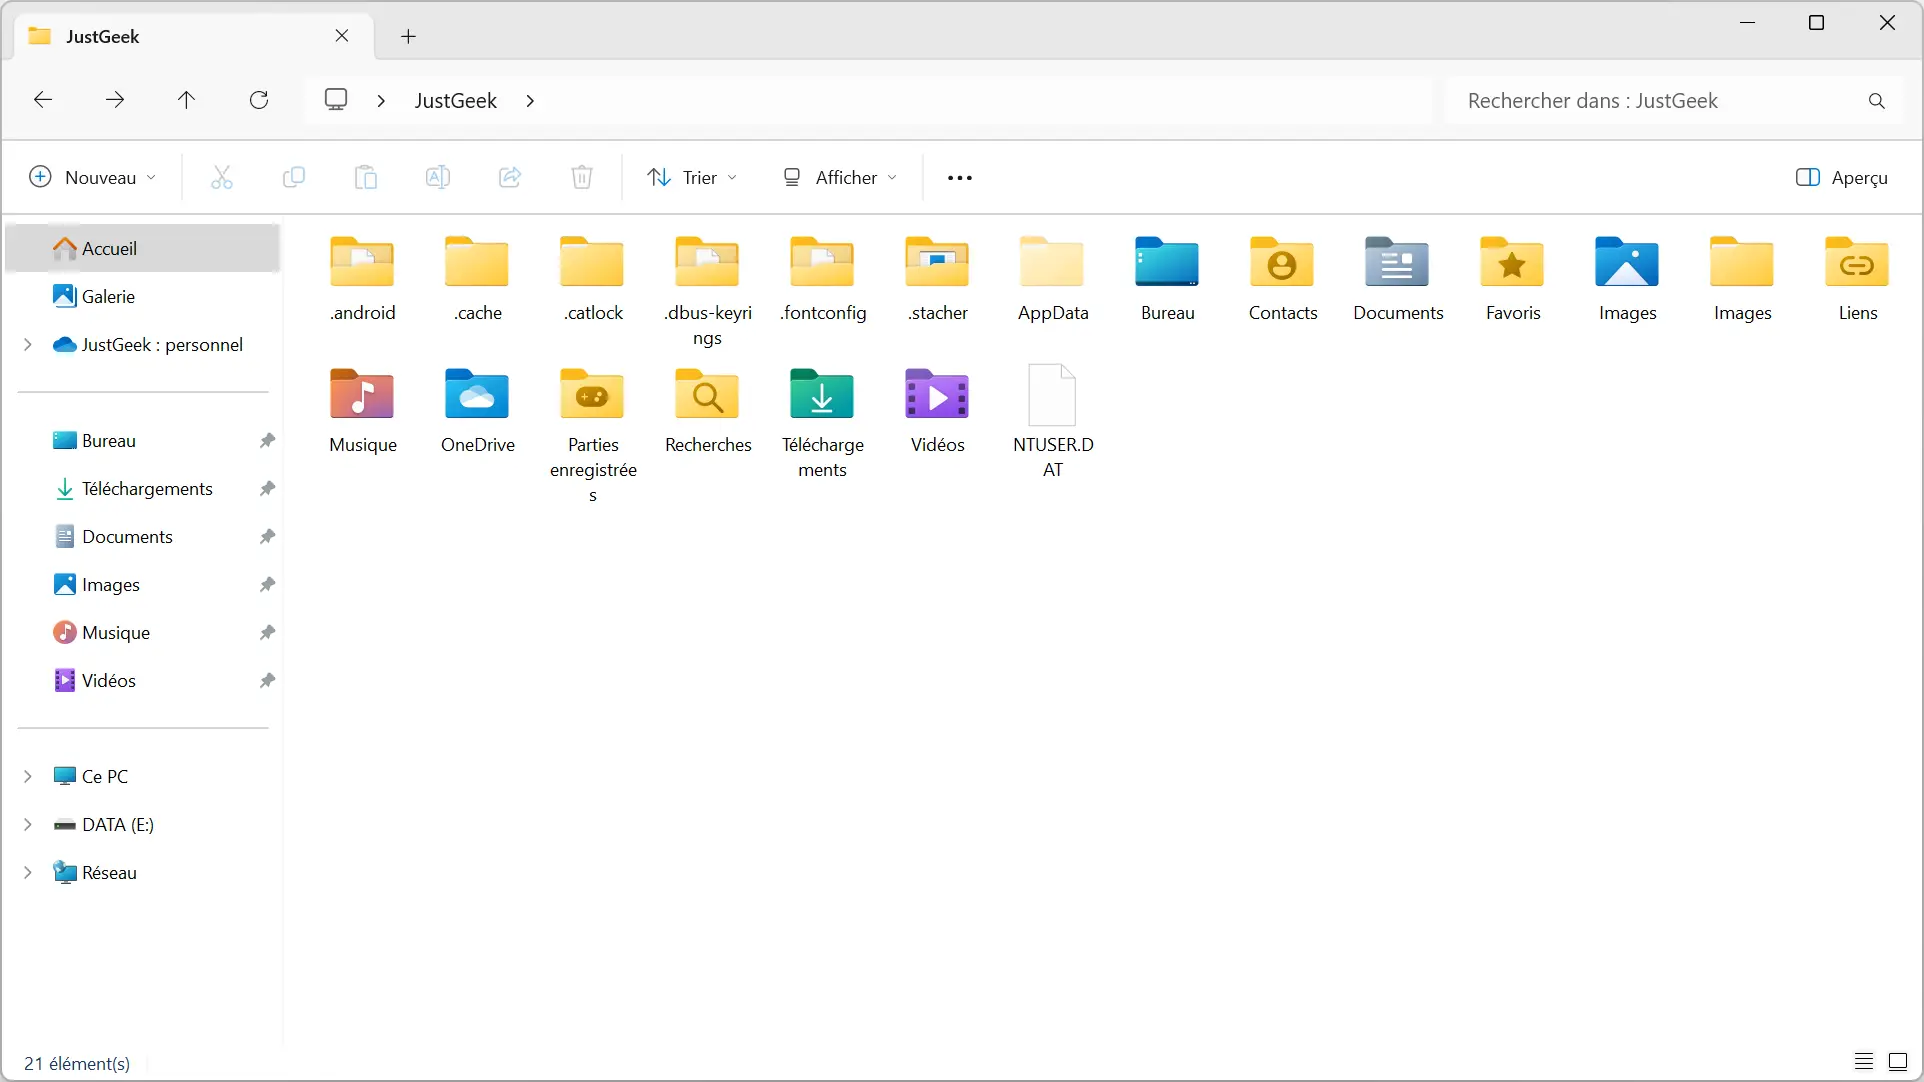Refresh the current folder view
1924x1082 pixels.
259,100
